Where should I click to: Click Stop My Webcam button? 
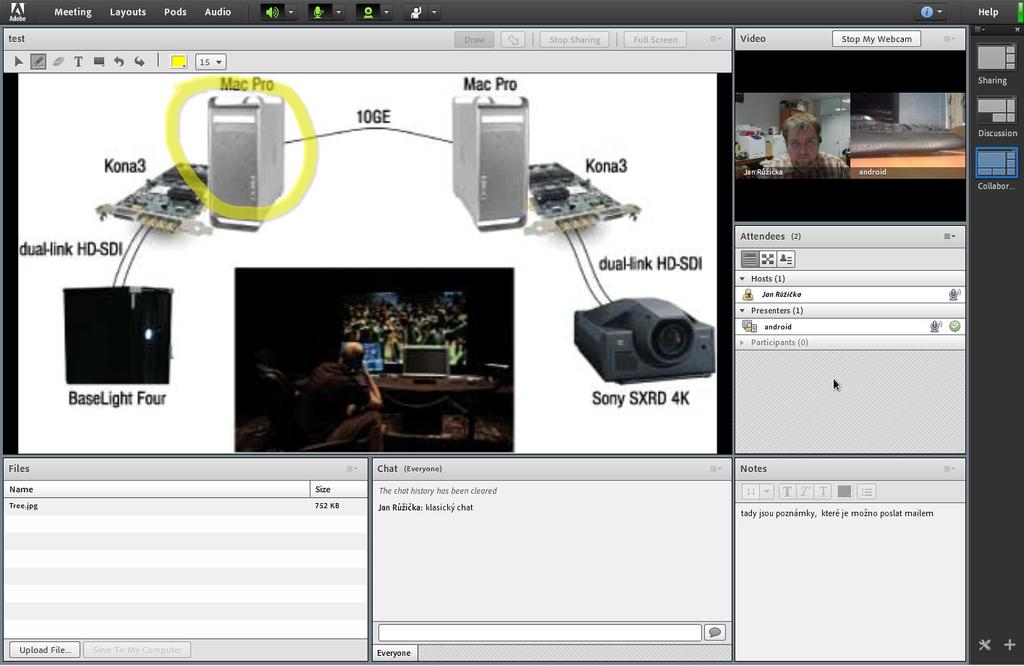pyautogui.click(x=876, y=39)
